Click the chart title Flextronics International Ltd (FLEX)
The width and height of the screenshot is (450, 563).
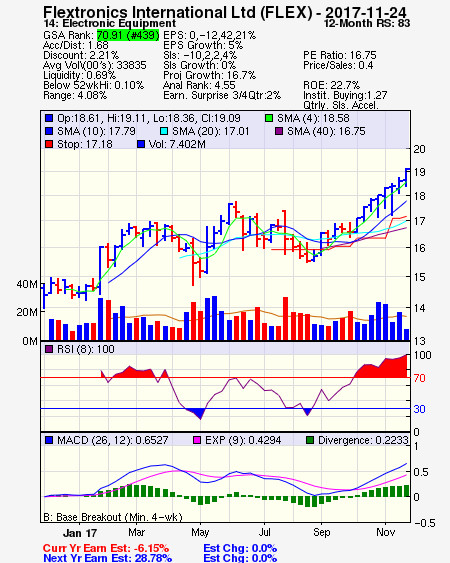178,13
